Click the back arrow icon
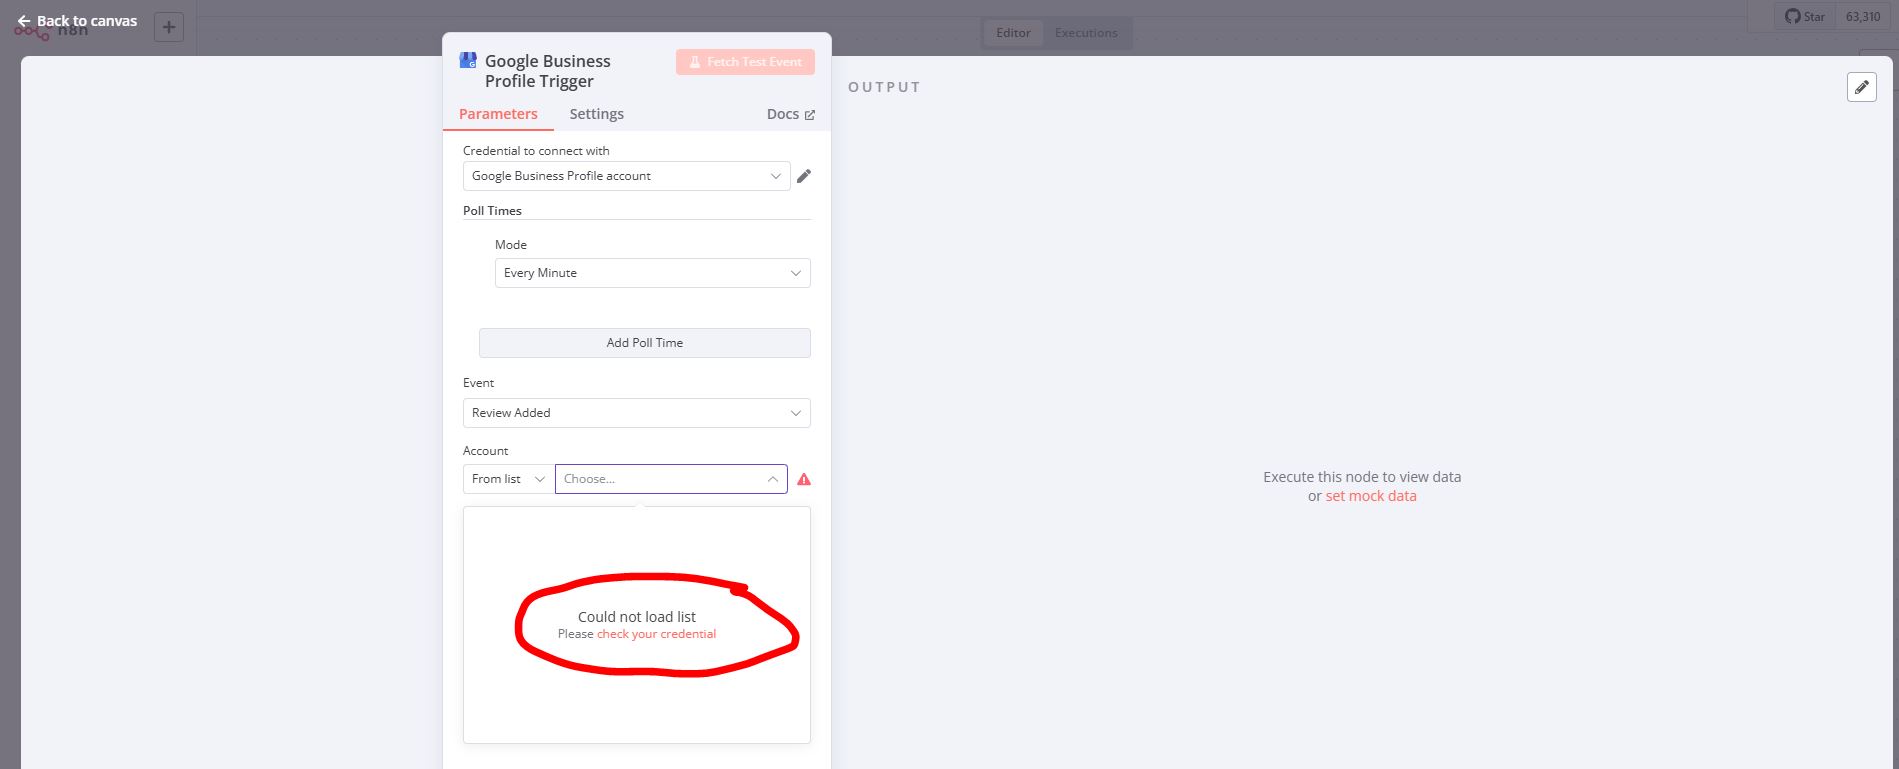Viewport: 1899px width, 769px height. [x=24, y=21]
